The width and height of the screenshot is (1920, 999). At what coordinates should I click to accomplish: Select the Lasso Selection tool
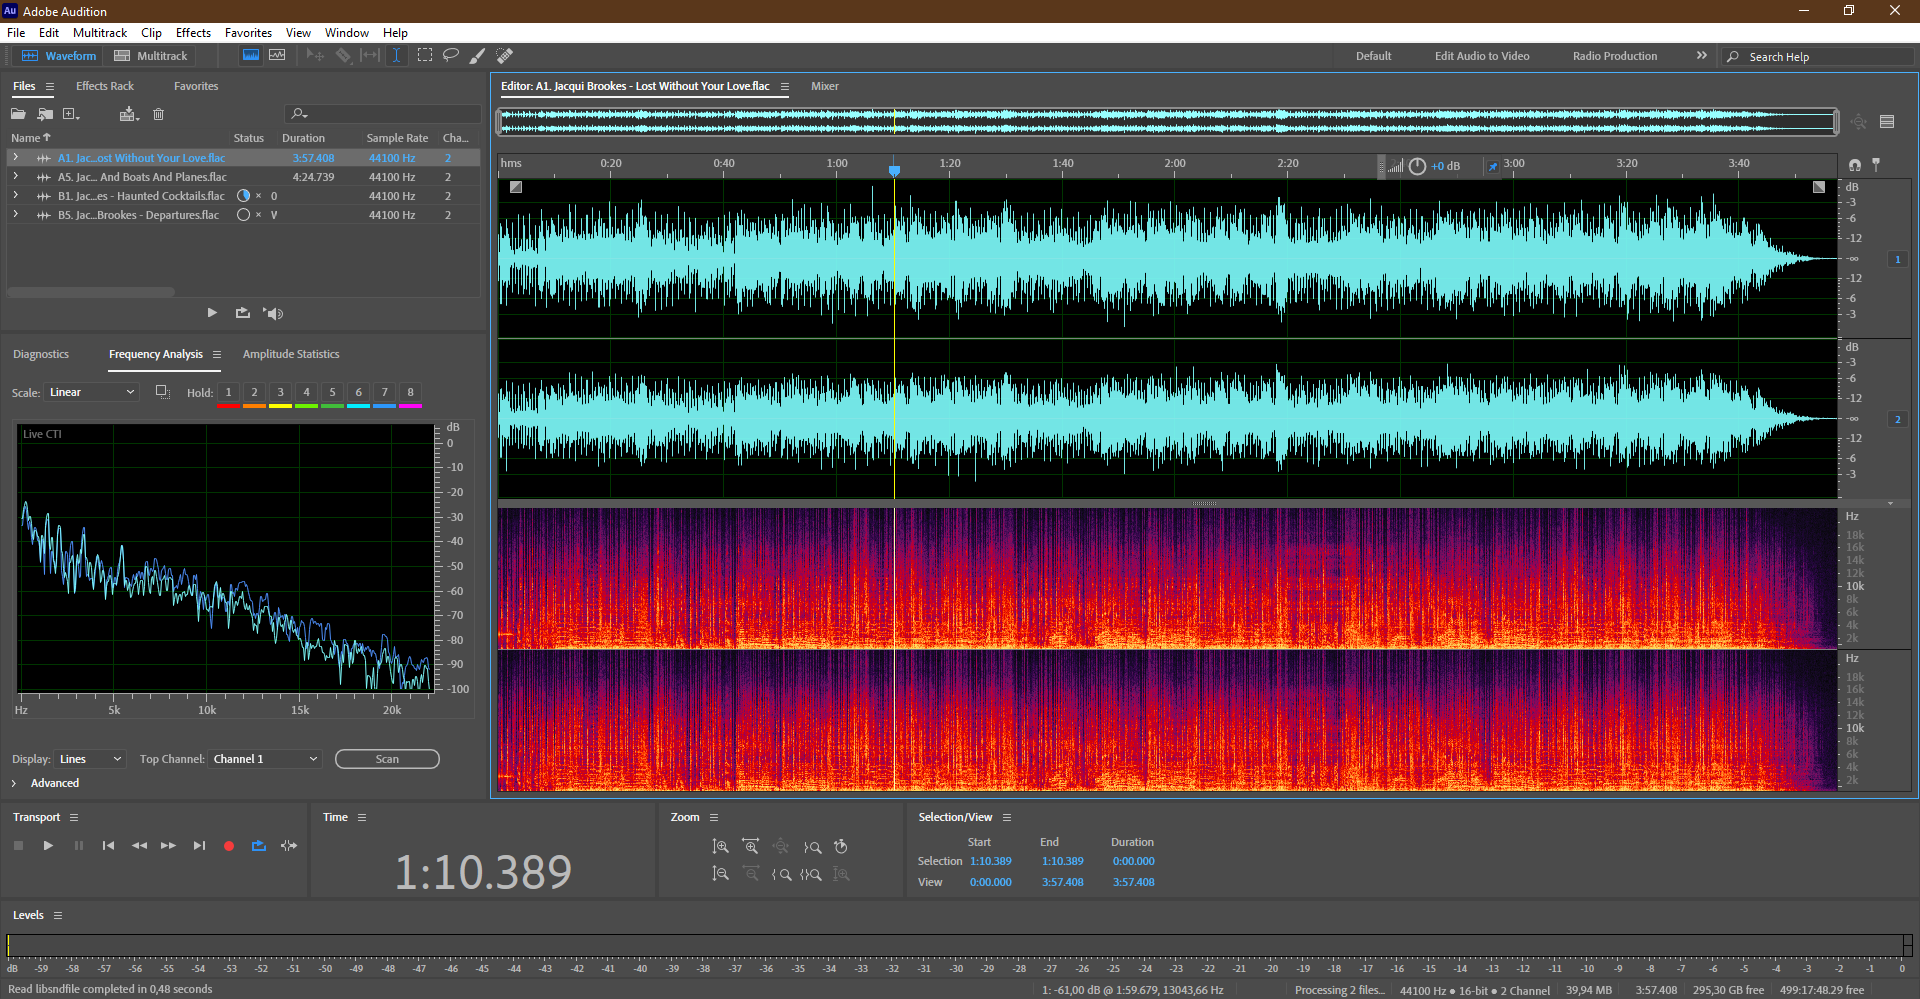pos(451,55)
